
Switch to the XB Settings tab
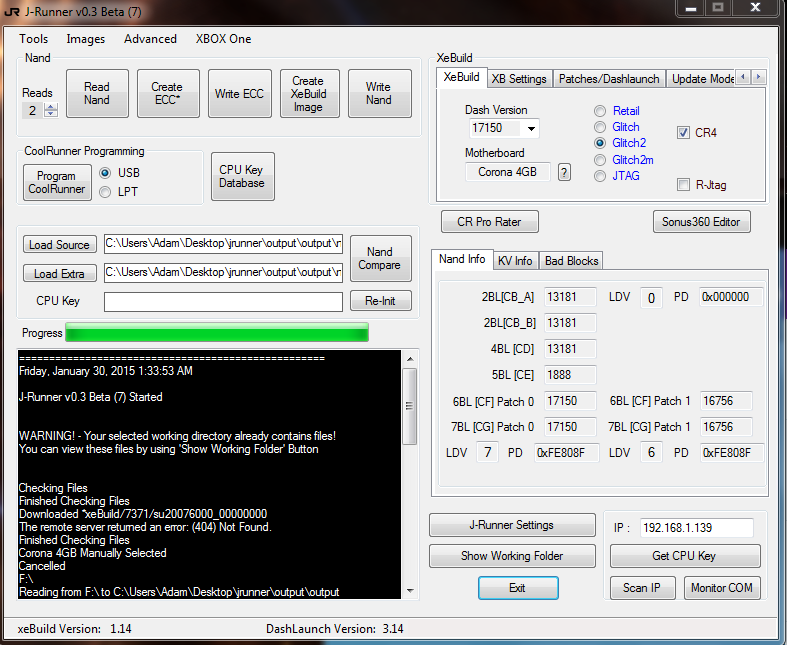(x=519, y=79)
